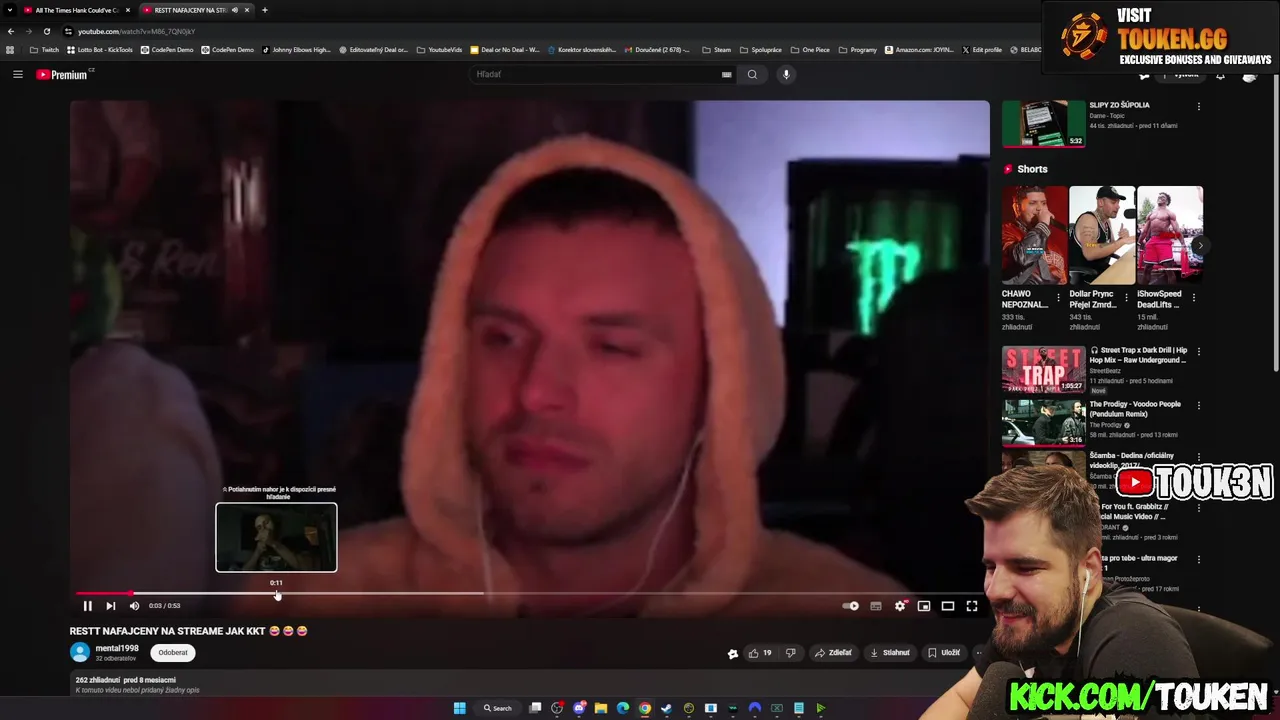Open options for CHAWO NEPOZNAL short

[x=1058, y=297]
